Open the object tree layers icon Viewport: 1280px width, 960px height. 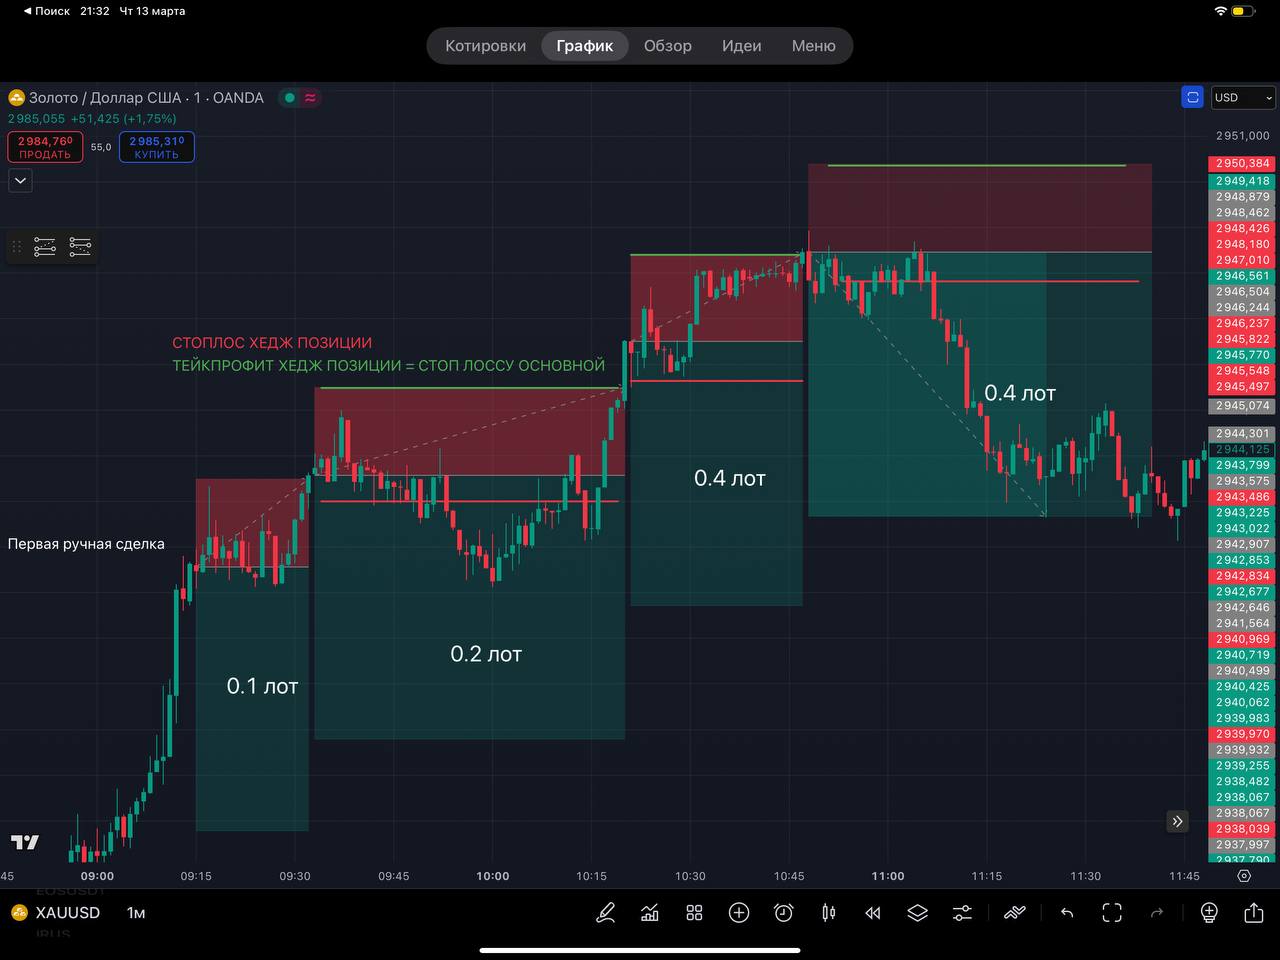point(916,913)
